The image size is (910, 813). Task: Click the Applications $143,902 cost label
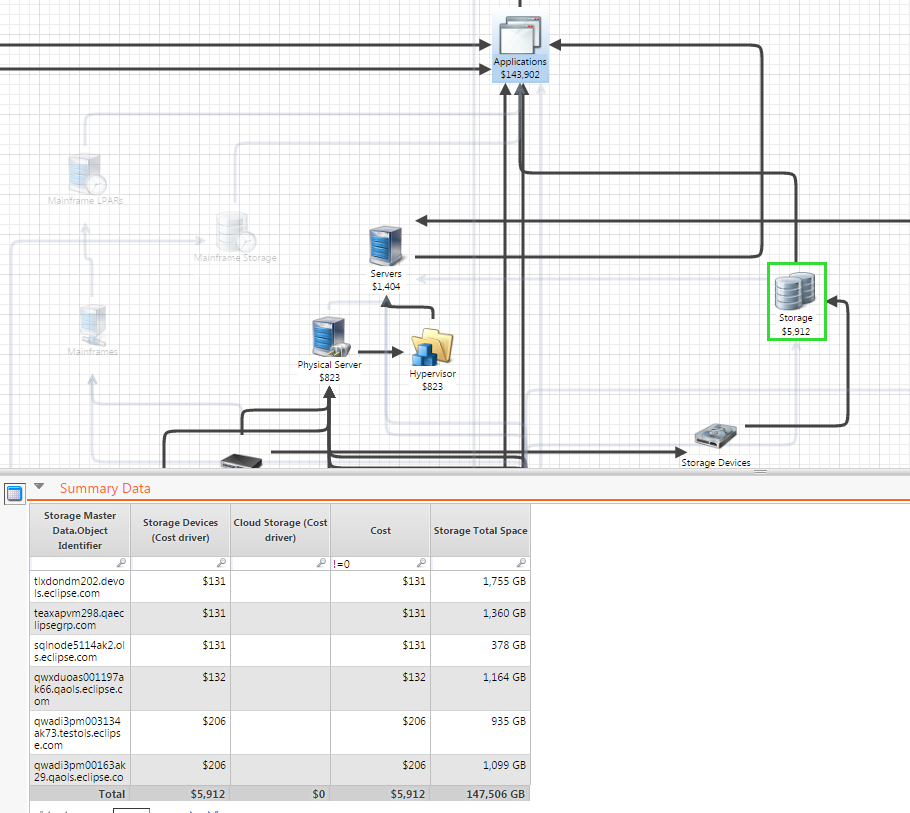pyautogui.click(x=520, y=74)
